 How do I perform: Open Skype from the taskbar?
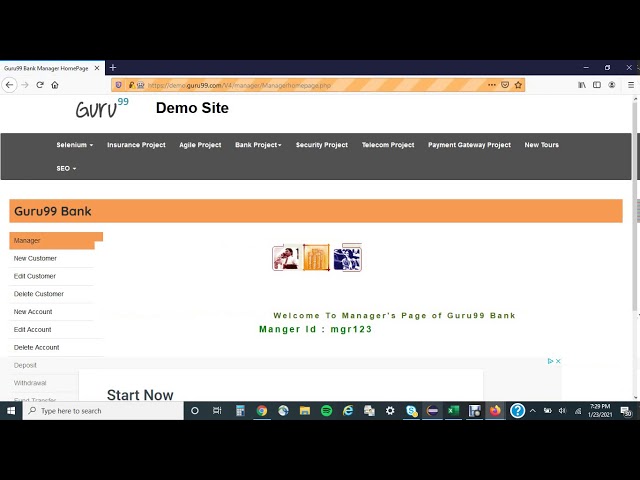(x=411, y=411)
